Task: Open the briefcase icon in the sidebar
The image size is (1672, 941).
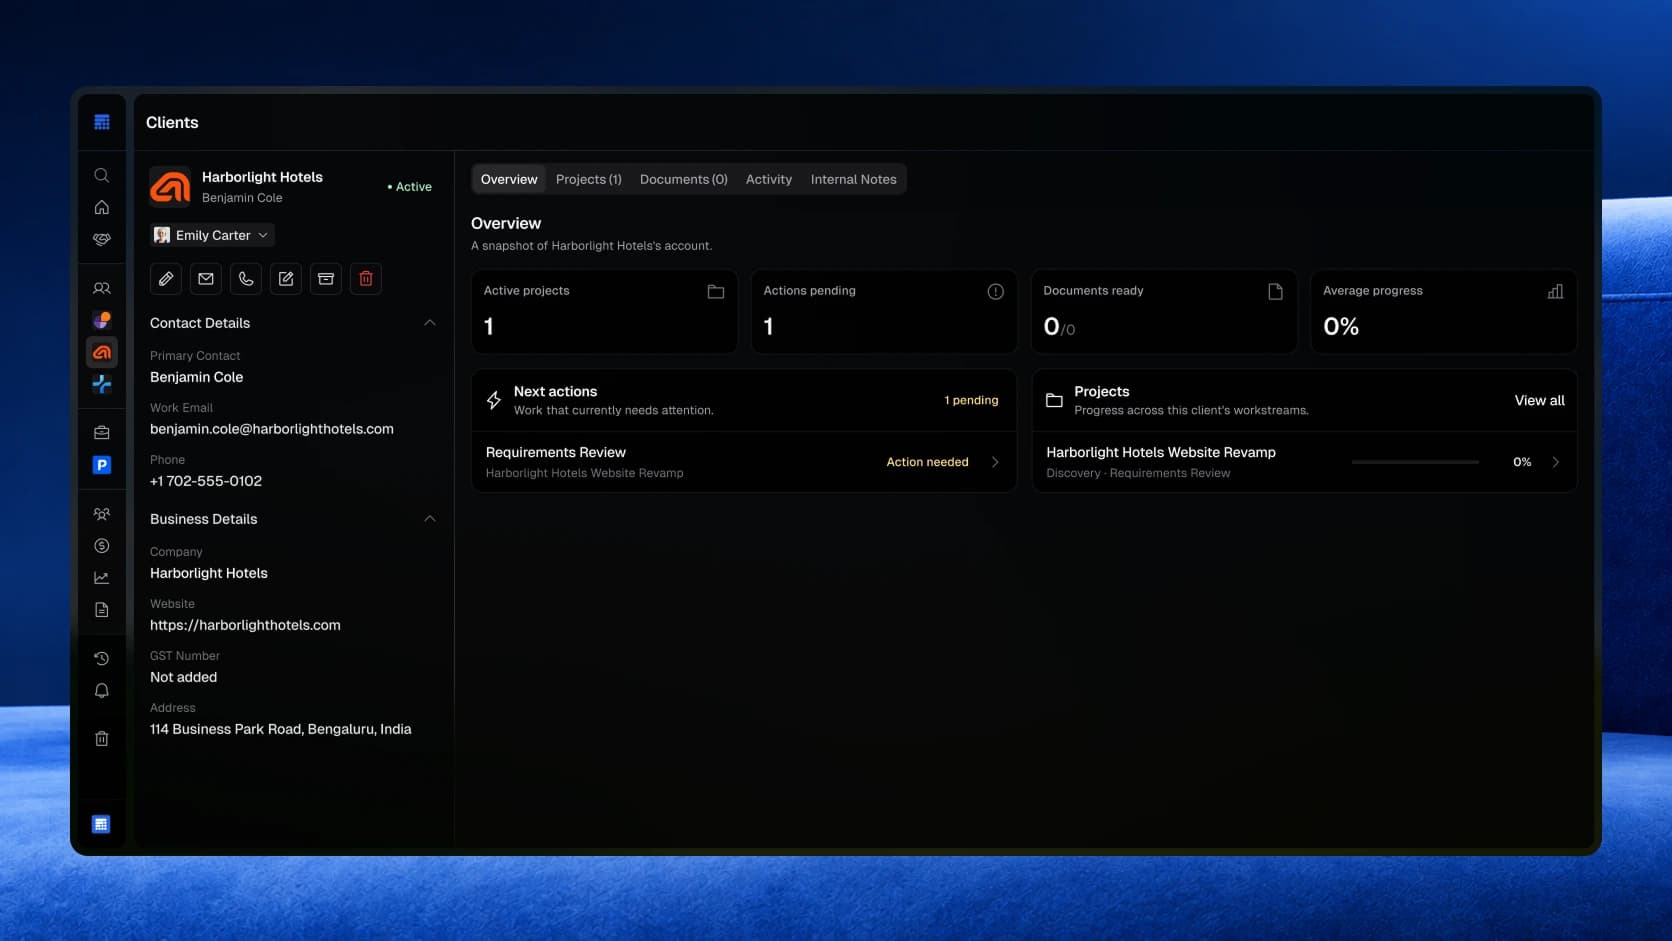Action: pos(102,433)
